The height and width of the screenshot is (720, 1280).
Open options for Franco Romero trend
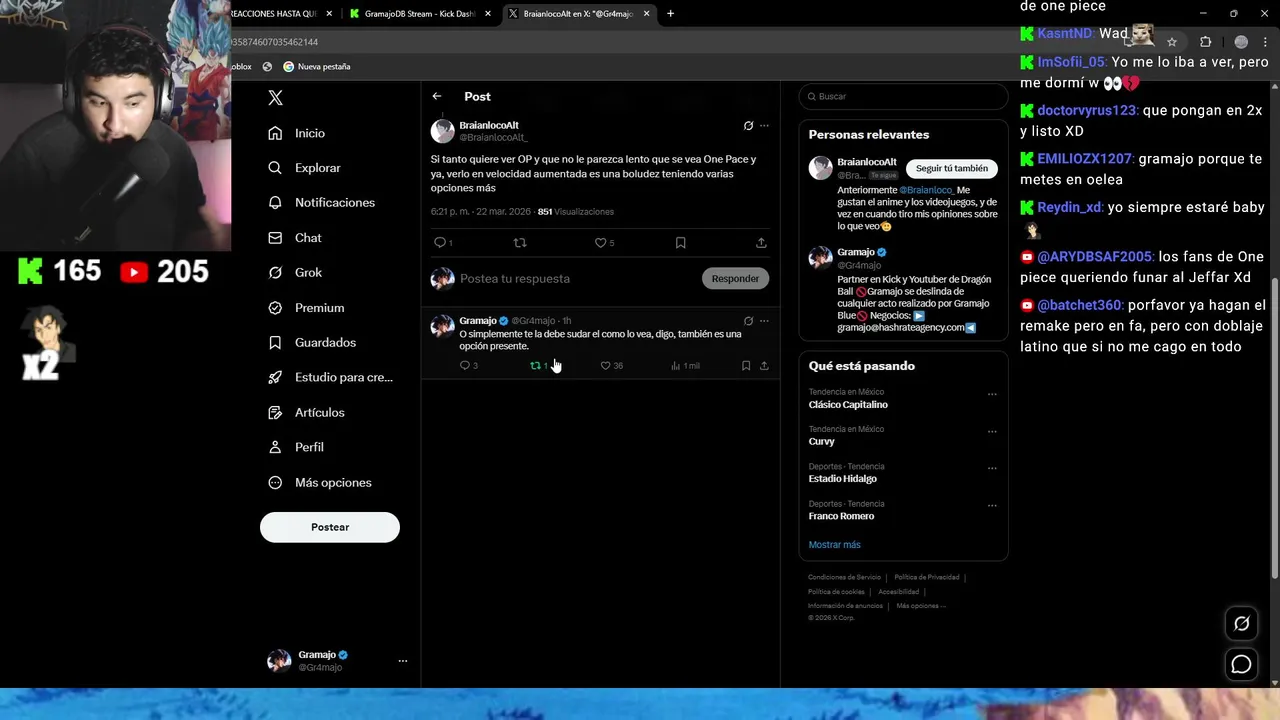pyautogui.click(x=992, y=505)
